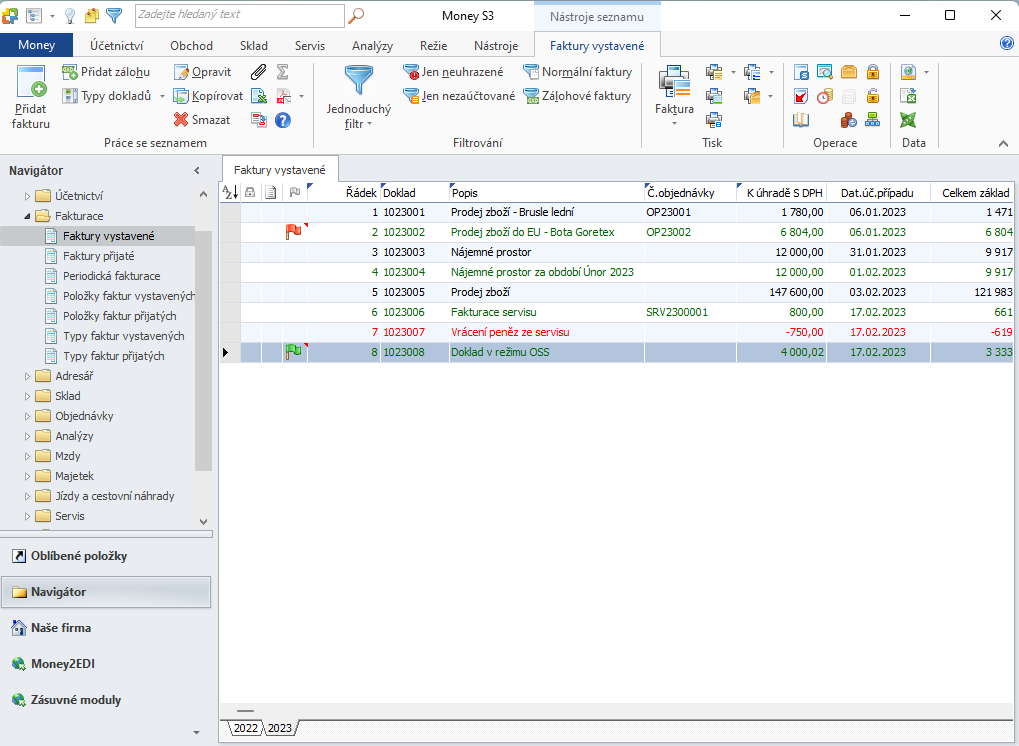The image size is (1019, 746).
Task: Click the sigma summation icon
Action: [283, 71]
